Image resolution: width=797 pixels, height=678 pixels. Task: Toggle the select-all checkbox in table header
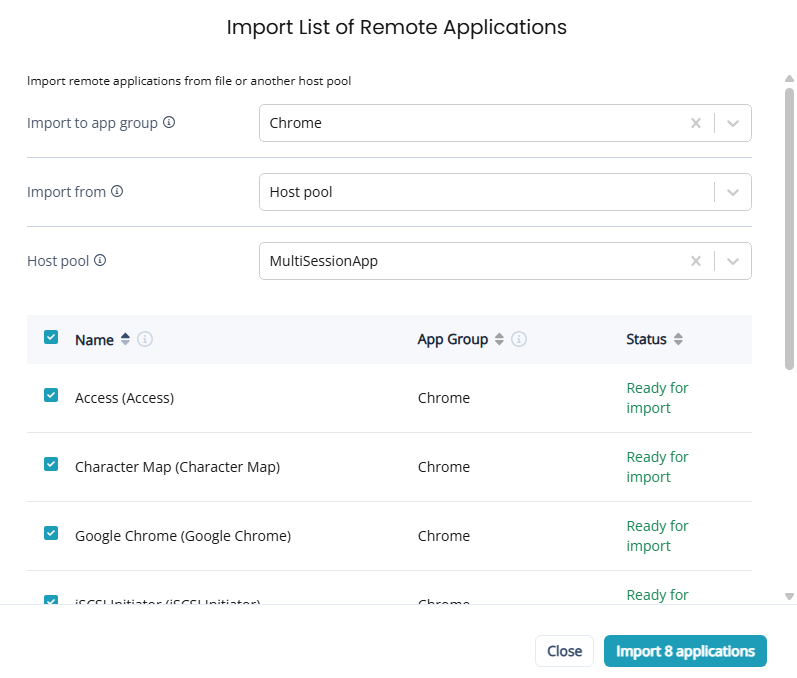pyautogui.click(x=51, y=338)
